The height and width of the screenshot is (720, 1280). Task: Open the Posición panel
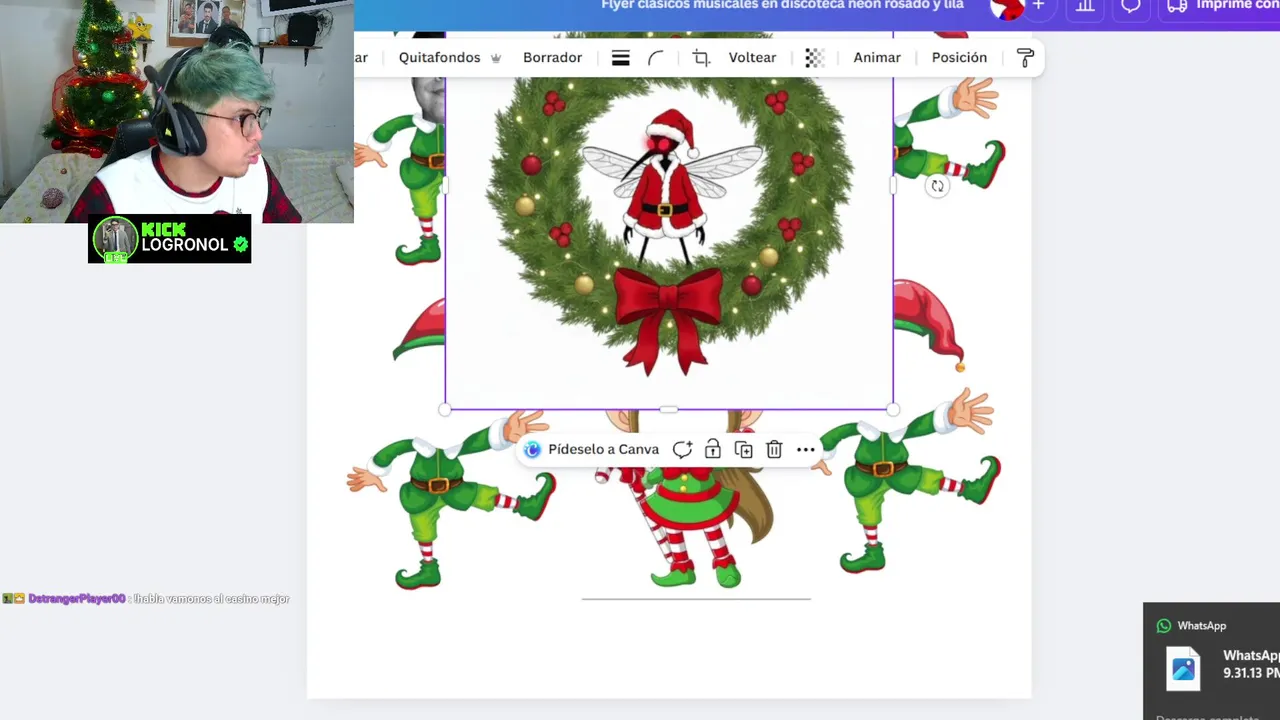click(x=959, y=57)
